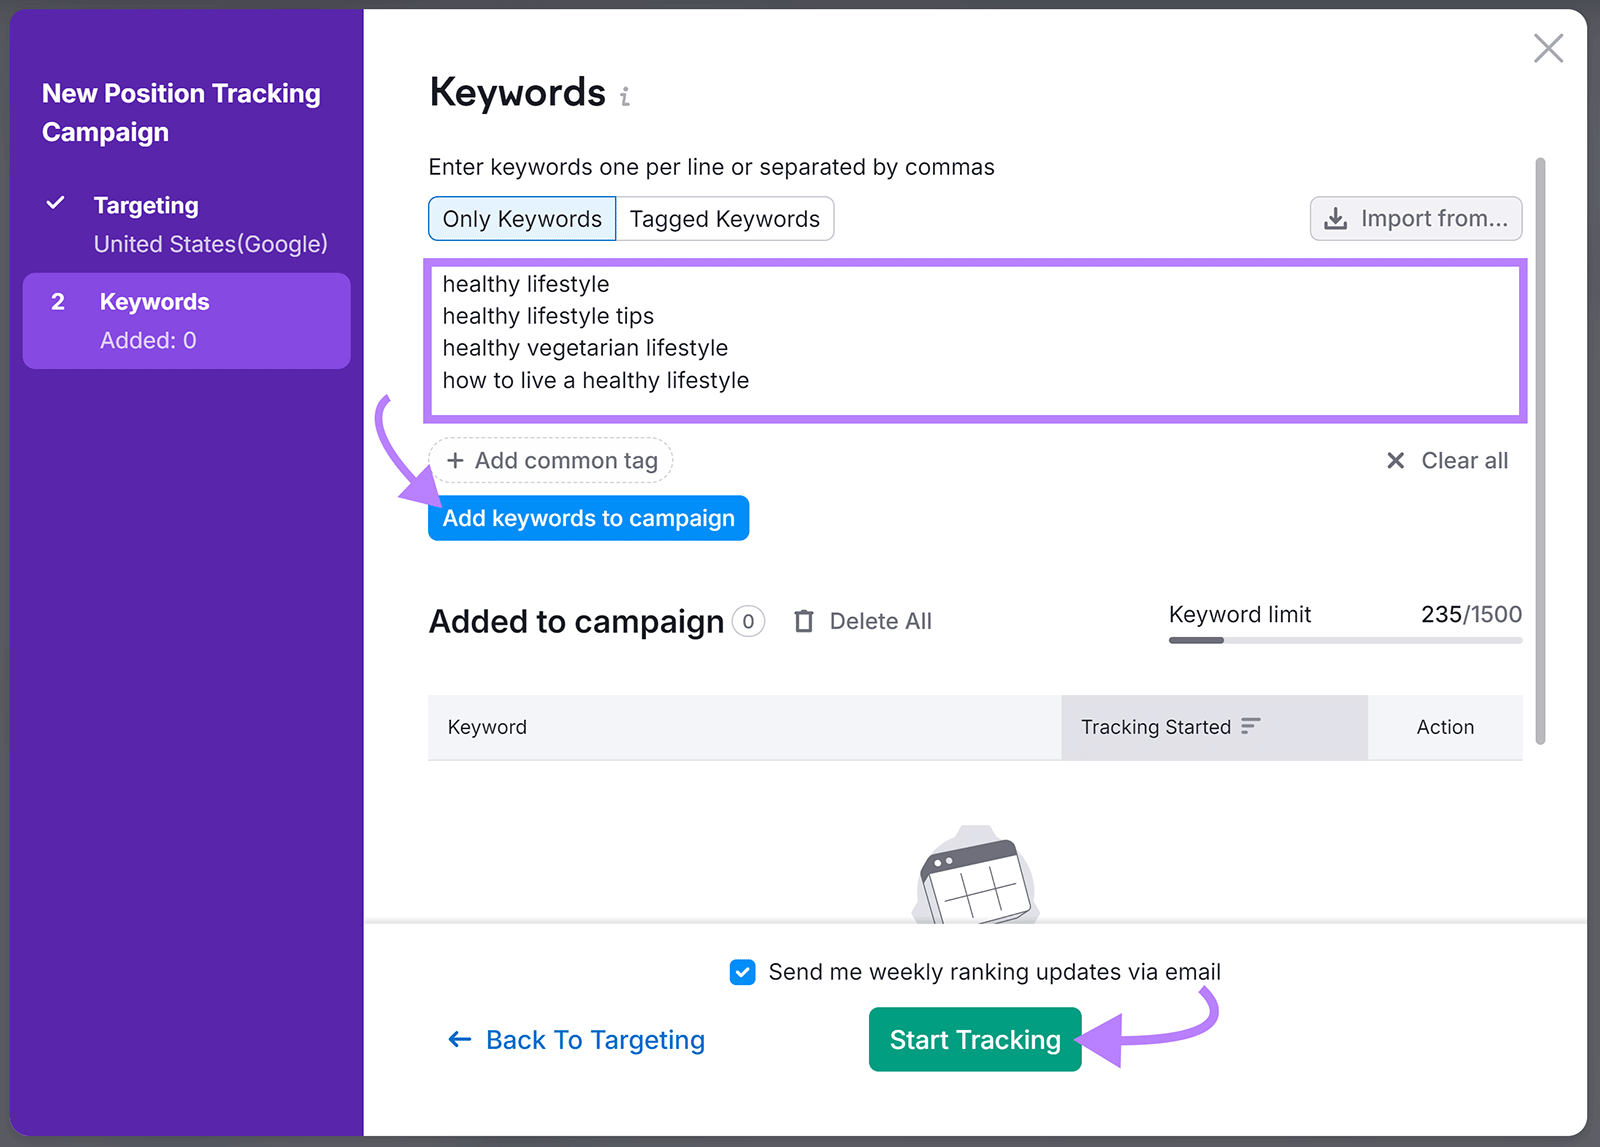Click the Keyword limit progress bar
This screenshot has height=1147, width=1600.
tap(1344, 640)
